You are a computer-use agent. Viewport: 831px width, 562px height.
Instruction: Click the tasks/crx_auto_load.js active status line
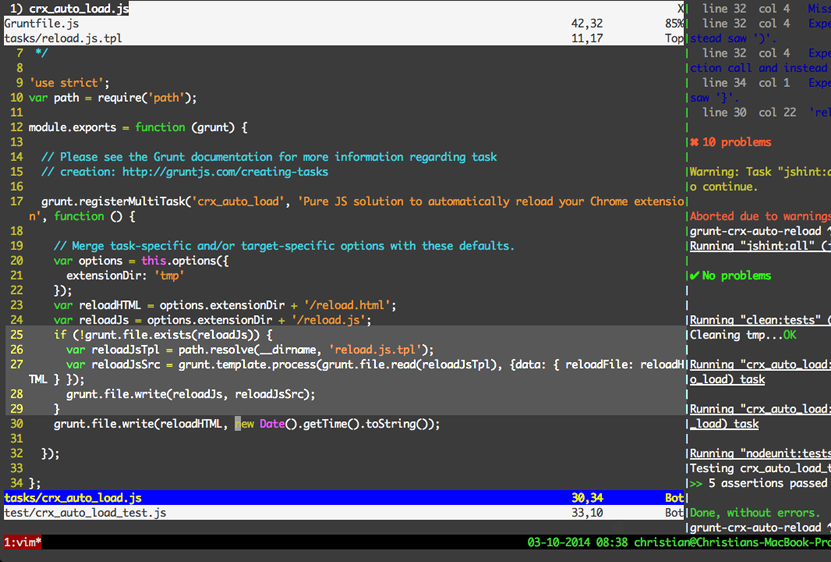(344, 498)
